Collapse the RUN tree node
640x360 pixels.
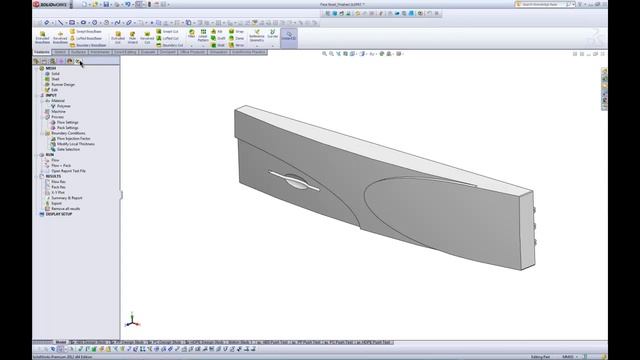coord(36,155)
